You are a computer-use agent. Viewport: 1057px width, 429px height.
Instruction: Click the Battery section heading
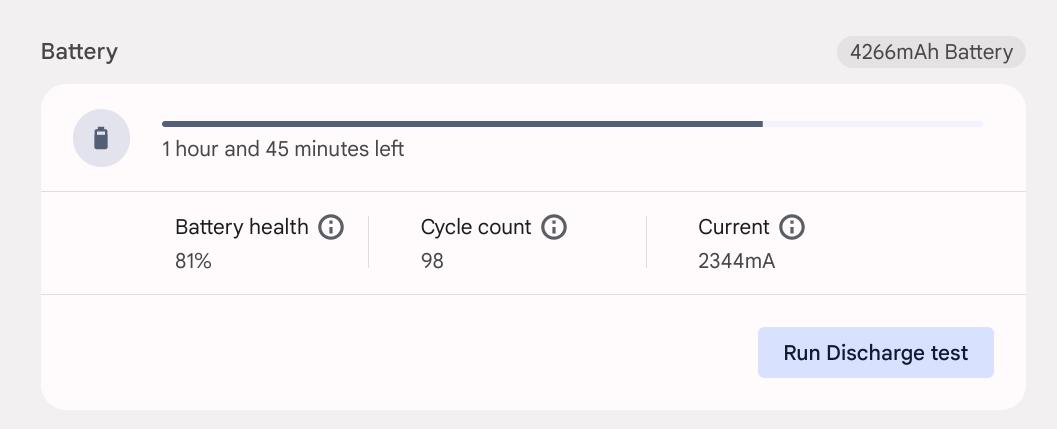[80, 52]
